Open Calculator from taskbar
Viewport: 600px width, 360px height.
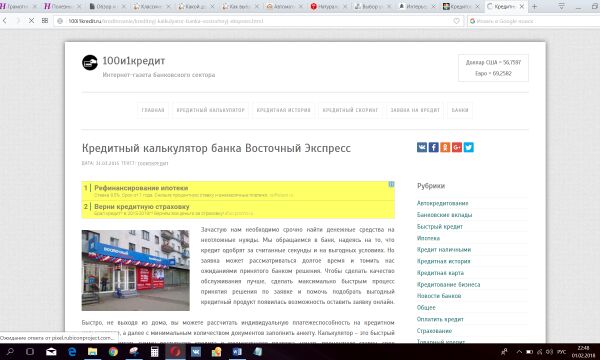pos(155,352)
